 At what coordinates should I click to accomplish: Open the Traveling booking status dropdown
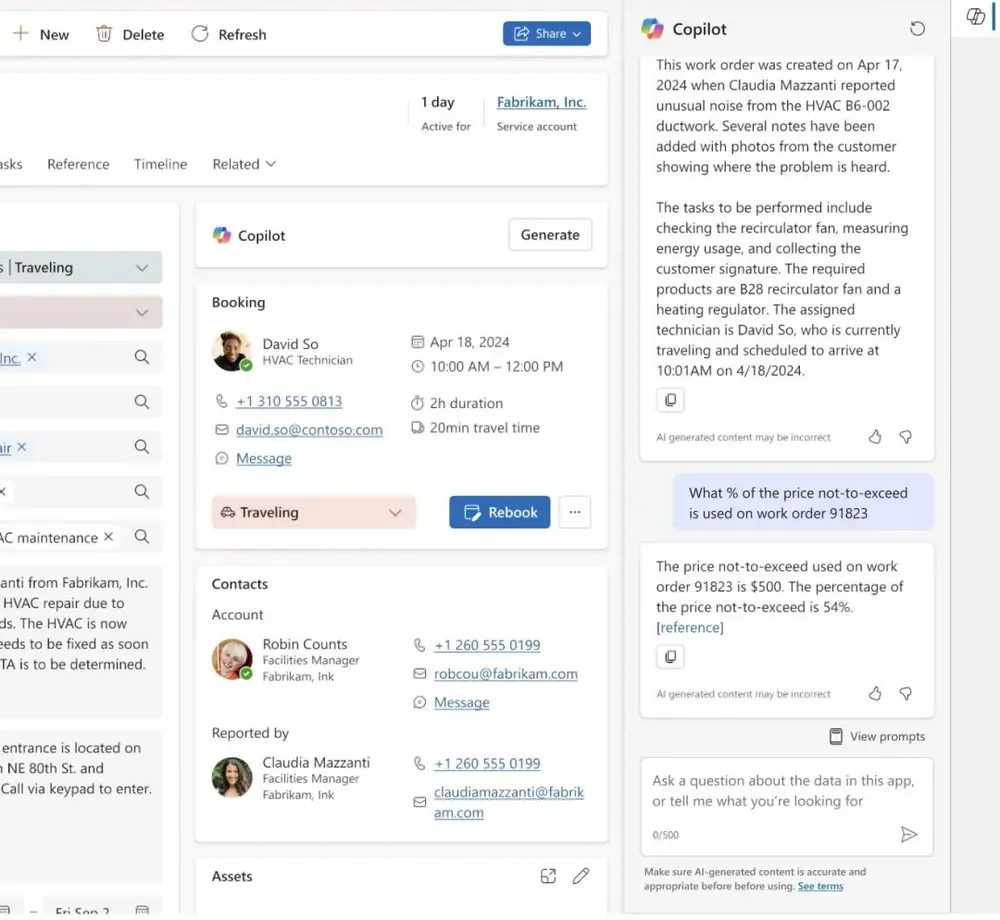[x=313, y=512]
